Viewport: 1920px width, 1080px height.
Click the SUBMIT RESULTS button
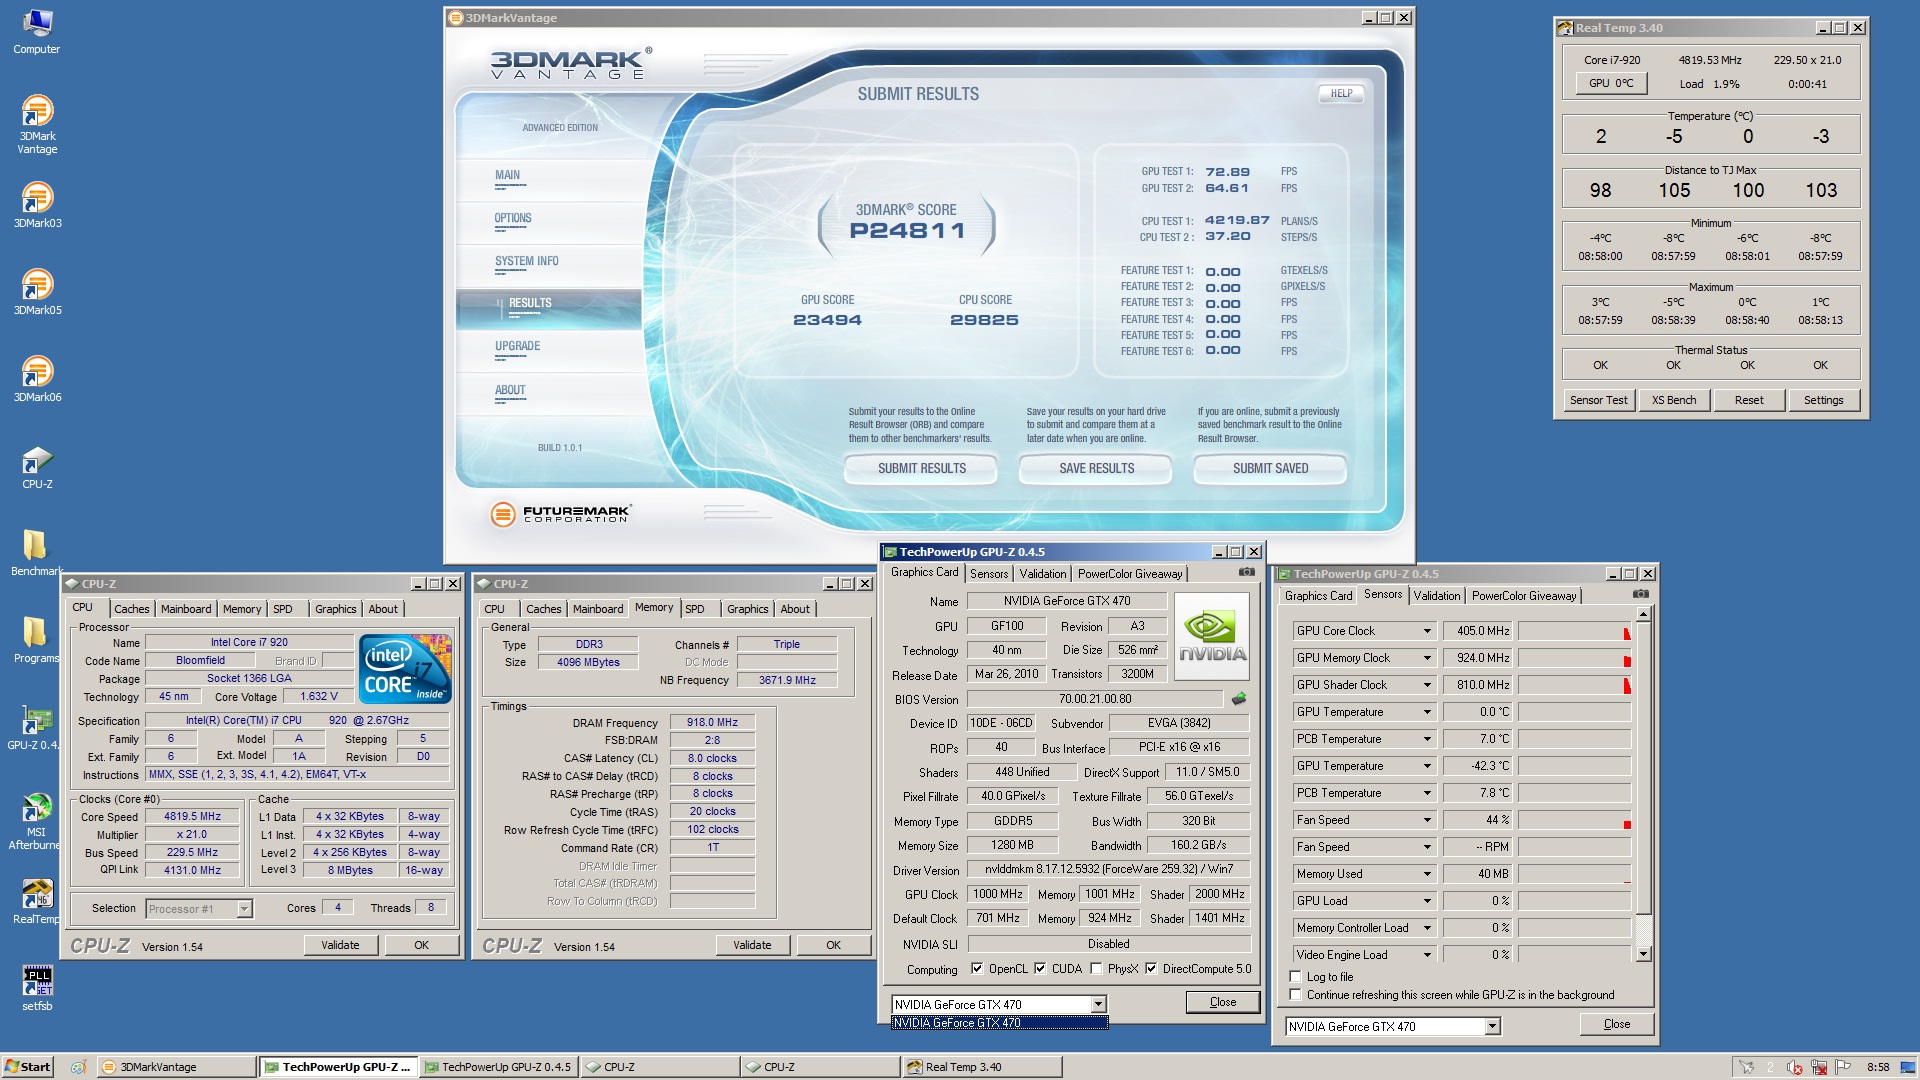click(921, 468)
